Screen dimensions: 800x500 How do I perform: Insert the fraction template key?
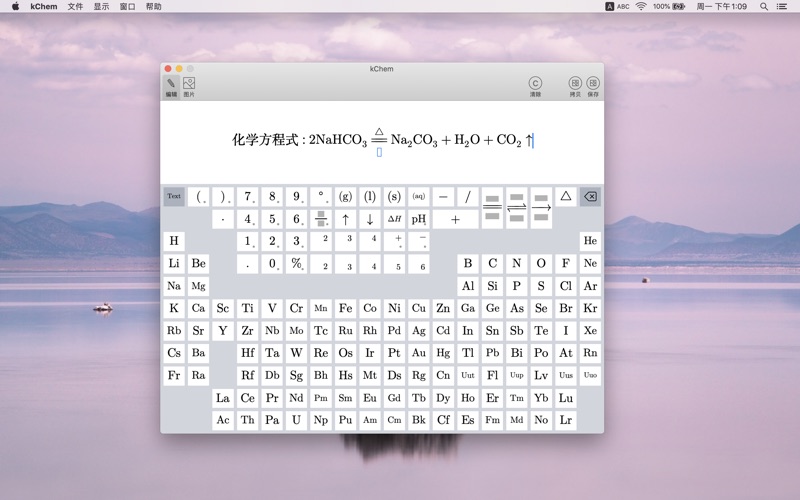pos(321,219)
